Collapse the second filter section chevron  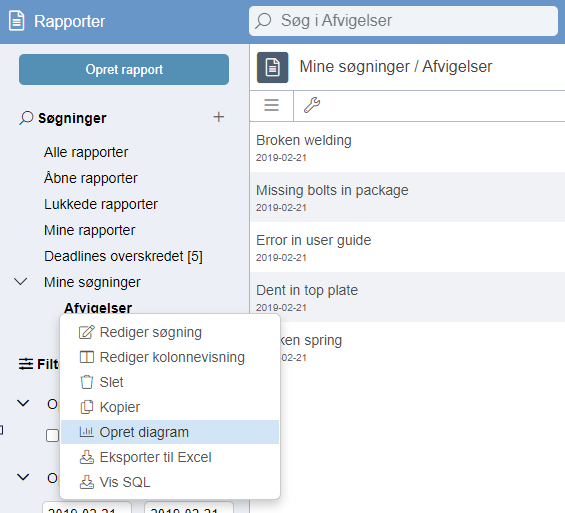[x=23, y=477]
